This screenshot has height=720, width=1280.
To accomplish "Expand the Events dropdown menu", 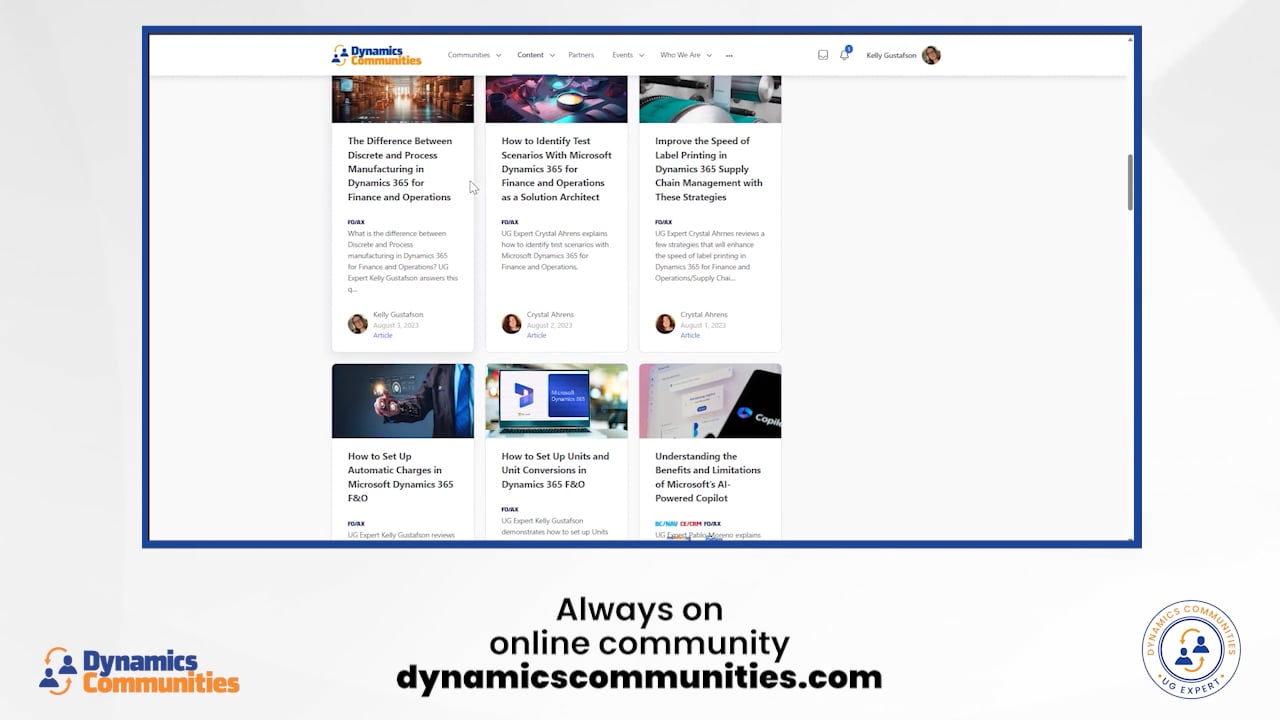I will [623, 55].
